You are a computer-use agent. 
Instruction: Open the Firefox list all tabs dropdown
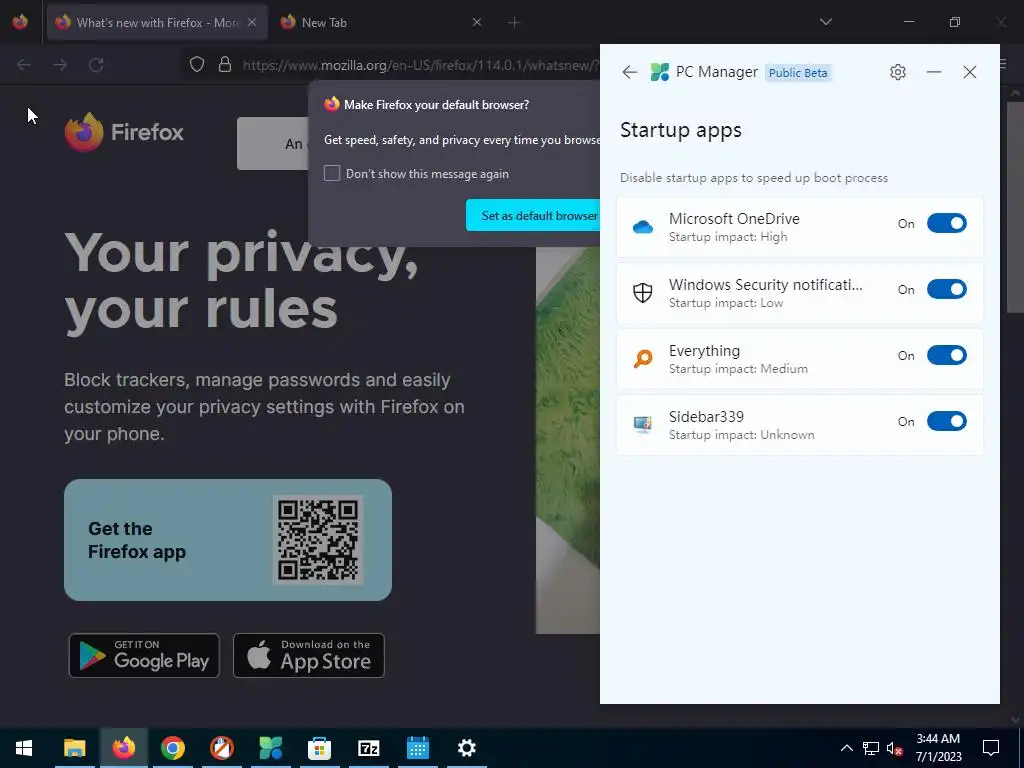825,22
